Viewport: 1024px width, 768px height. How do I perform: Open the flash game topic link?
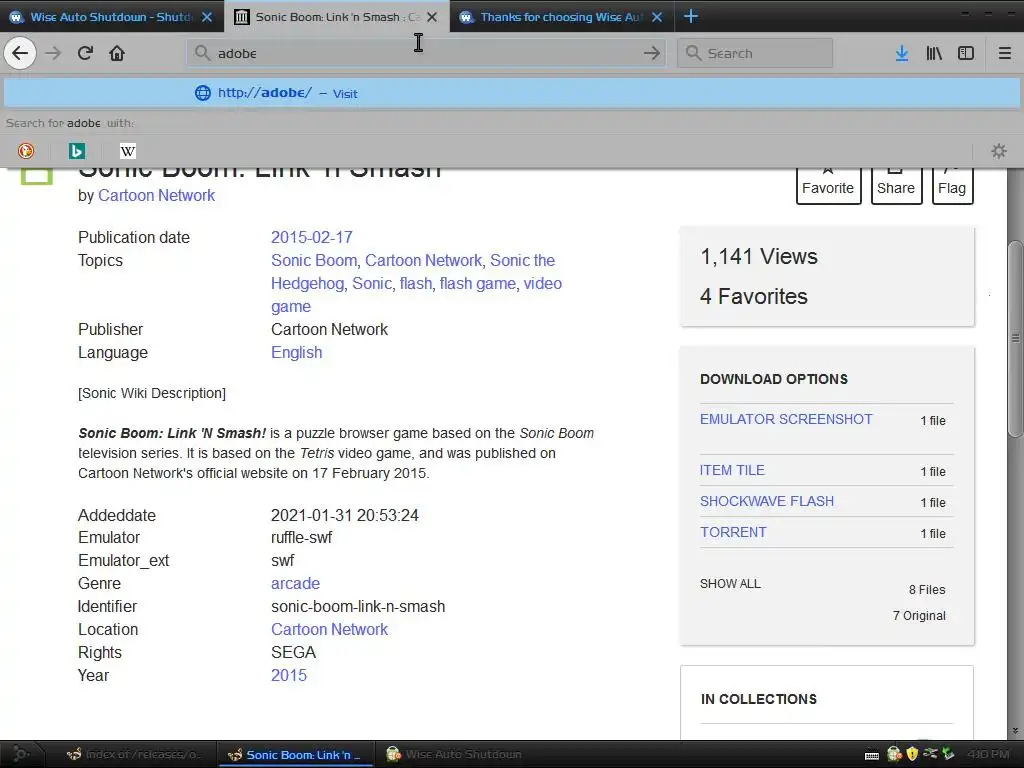click(477, 283)
